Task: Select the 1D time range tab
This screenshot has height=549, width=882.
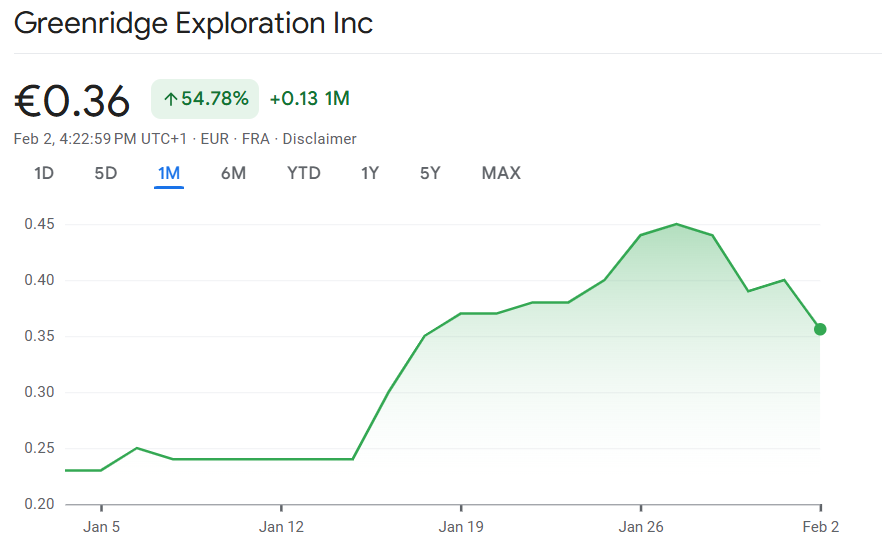Action: [44, 173]
